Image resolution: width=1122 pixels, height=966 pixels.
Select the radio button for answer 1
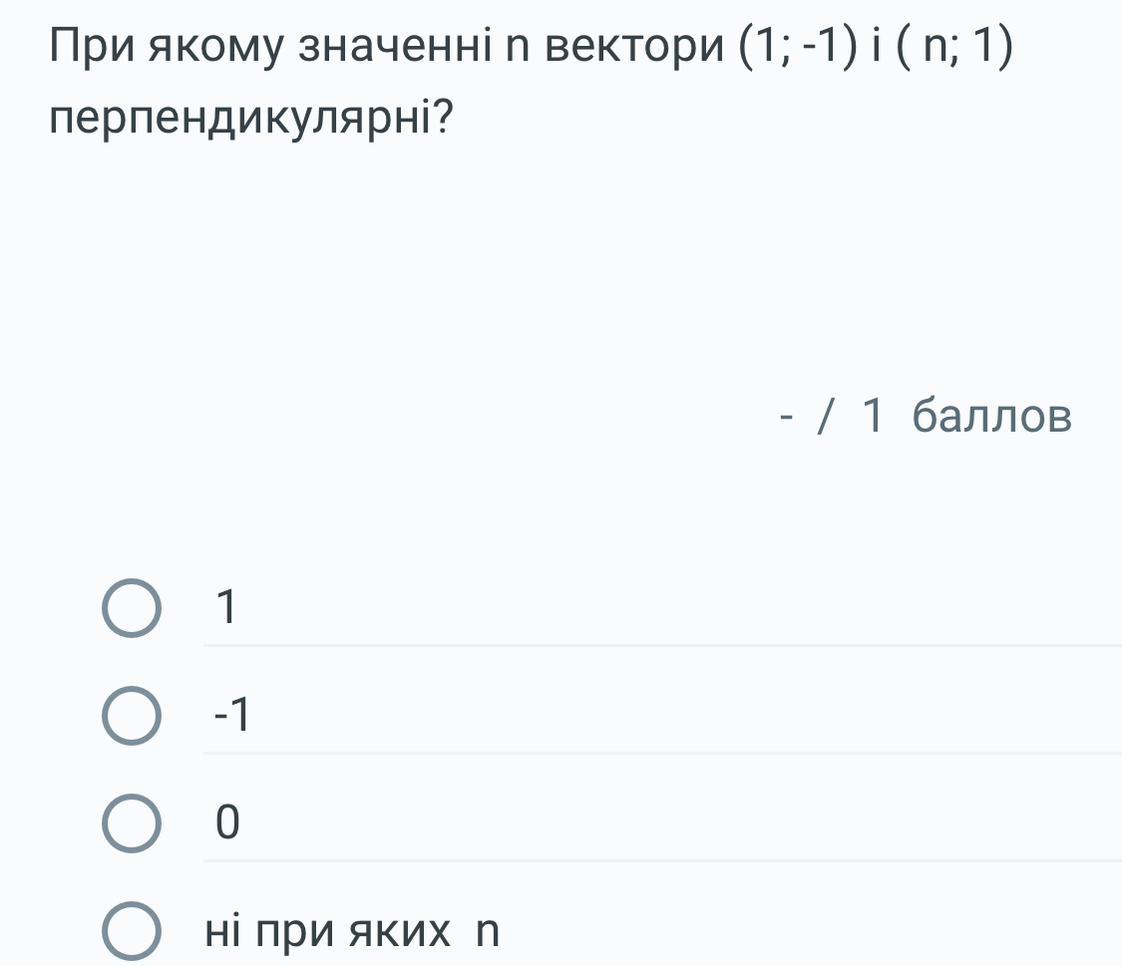pyautogui.click(x=130, y=609)
